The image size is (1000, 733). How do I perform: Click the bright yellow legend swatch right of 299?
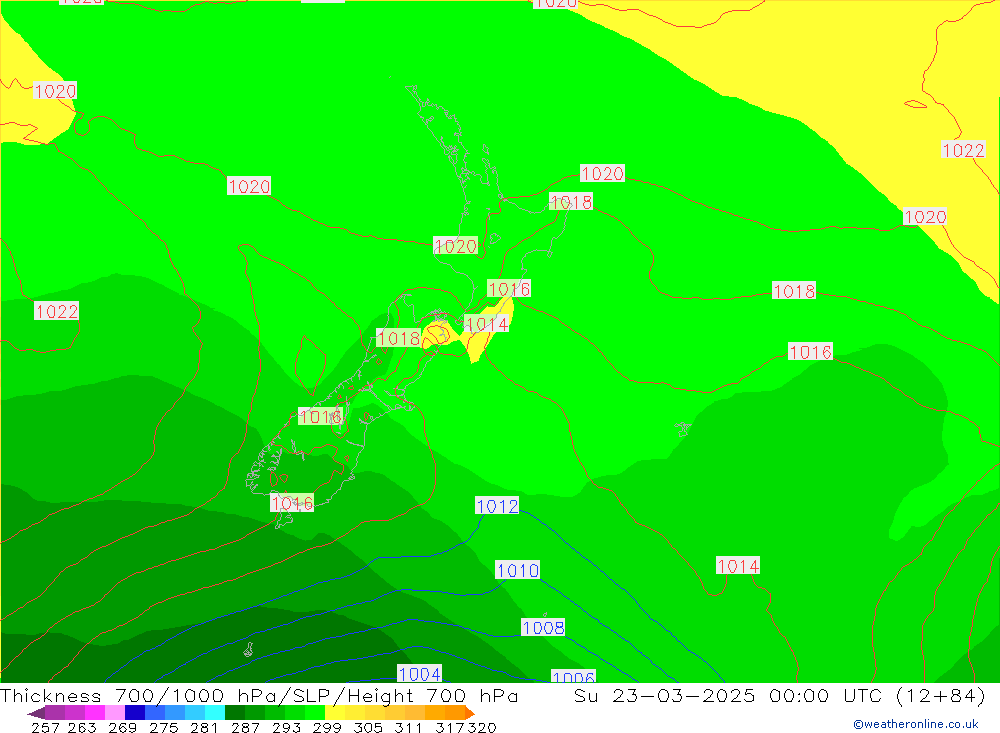tap(335, 713)
